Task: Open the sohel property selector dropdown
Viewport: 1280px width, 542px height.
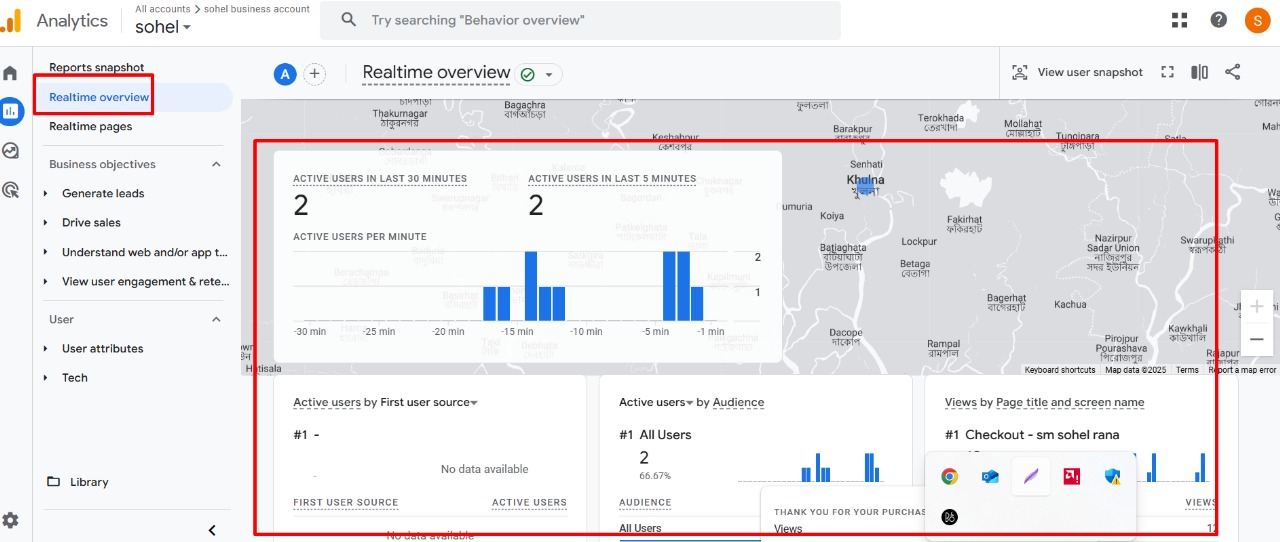Action: (x=163, y=27)
